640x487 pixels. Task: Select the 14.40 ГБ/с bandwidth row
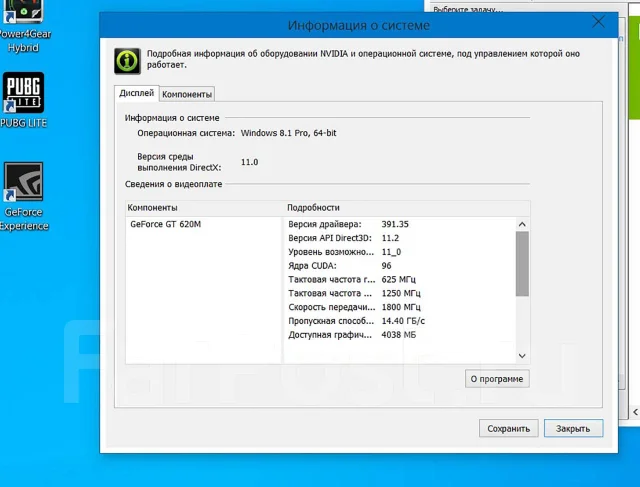400,321
